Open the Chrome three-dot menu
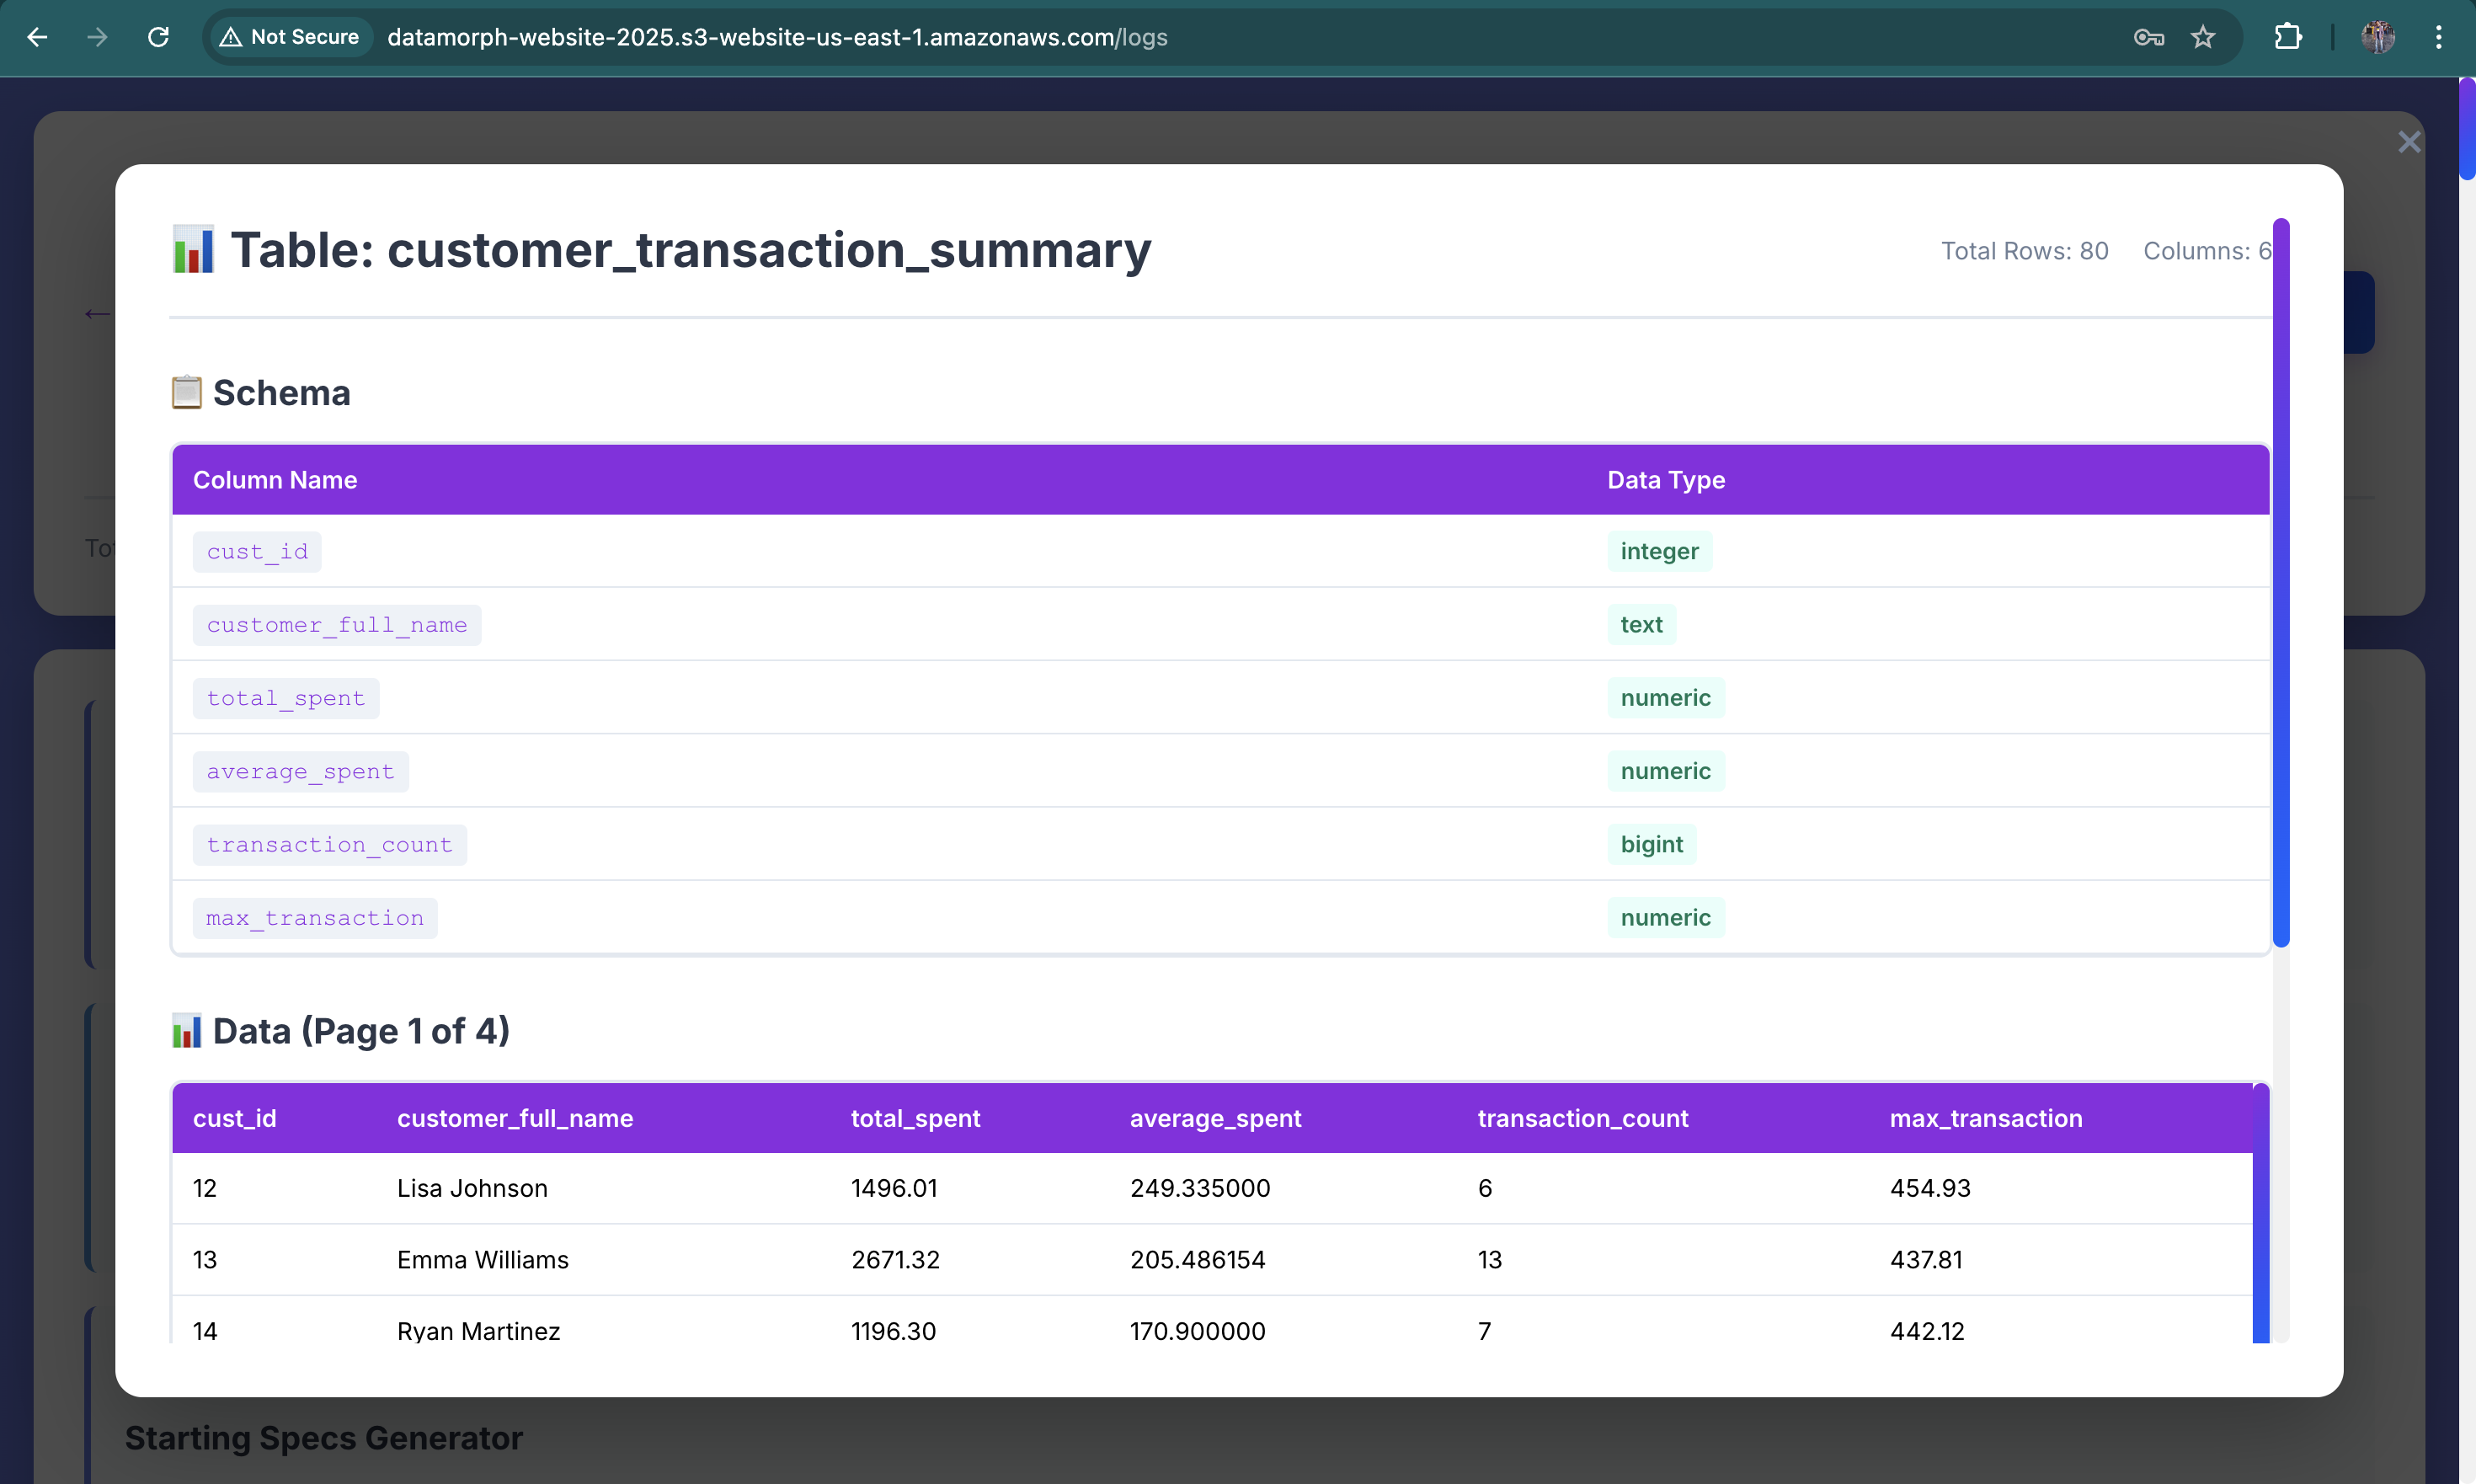Viewport: 2476px width, 1484px height. (2438, 37)
